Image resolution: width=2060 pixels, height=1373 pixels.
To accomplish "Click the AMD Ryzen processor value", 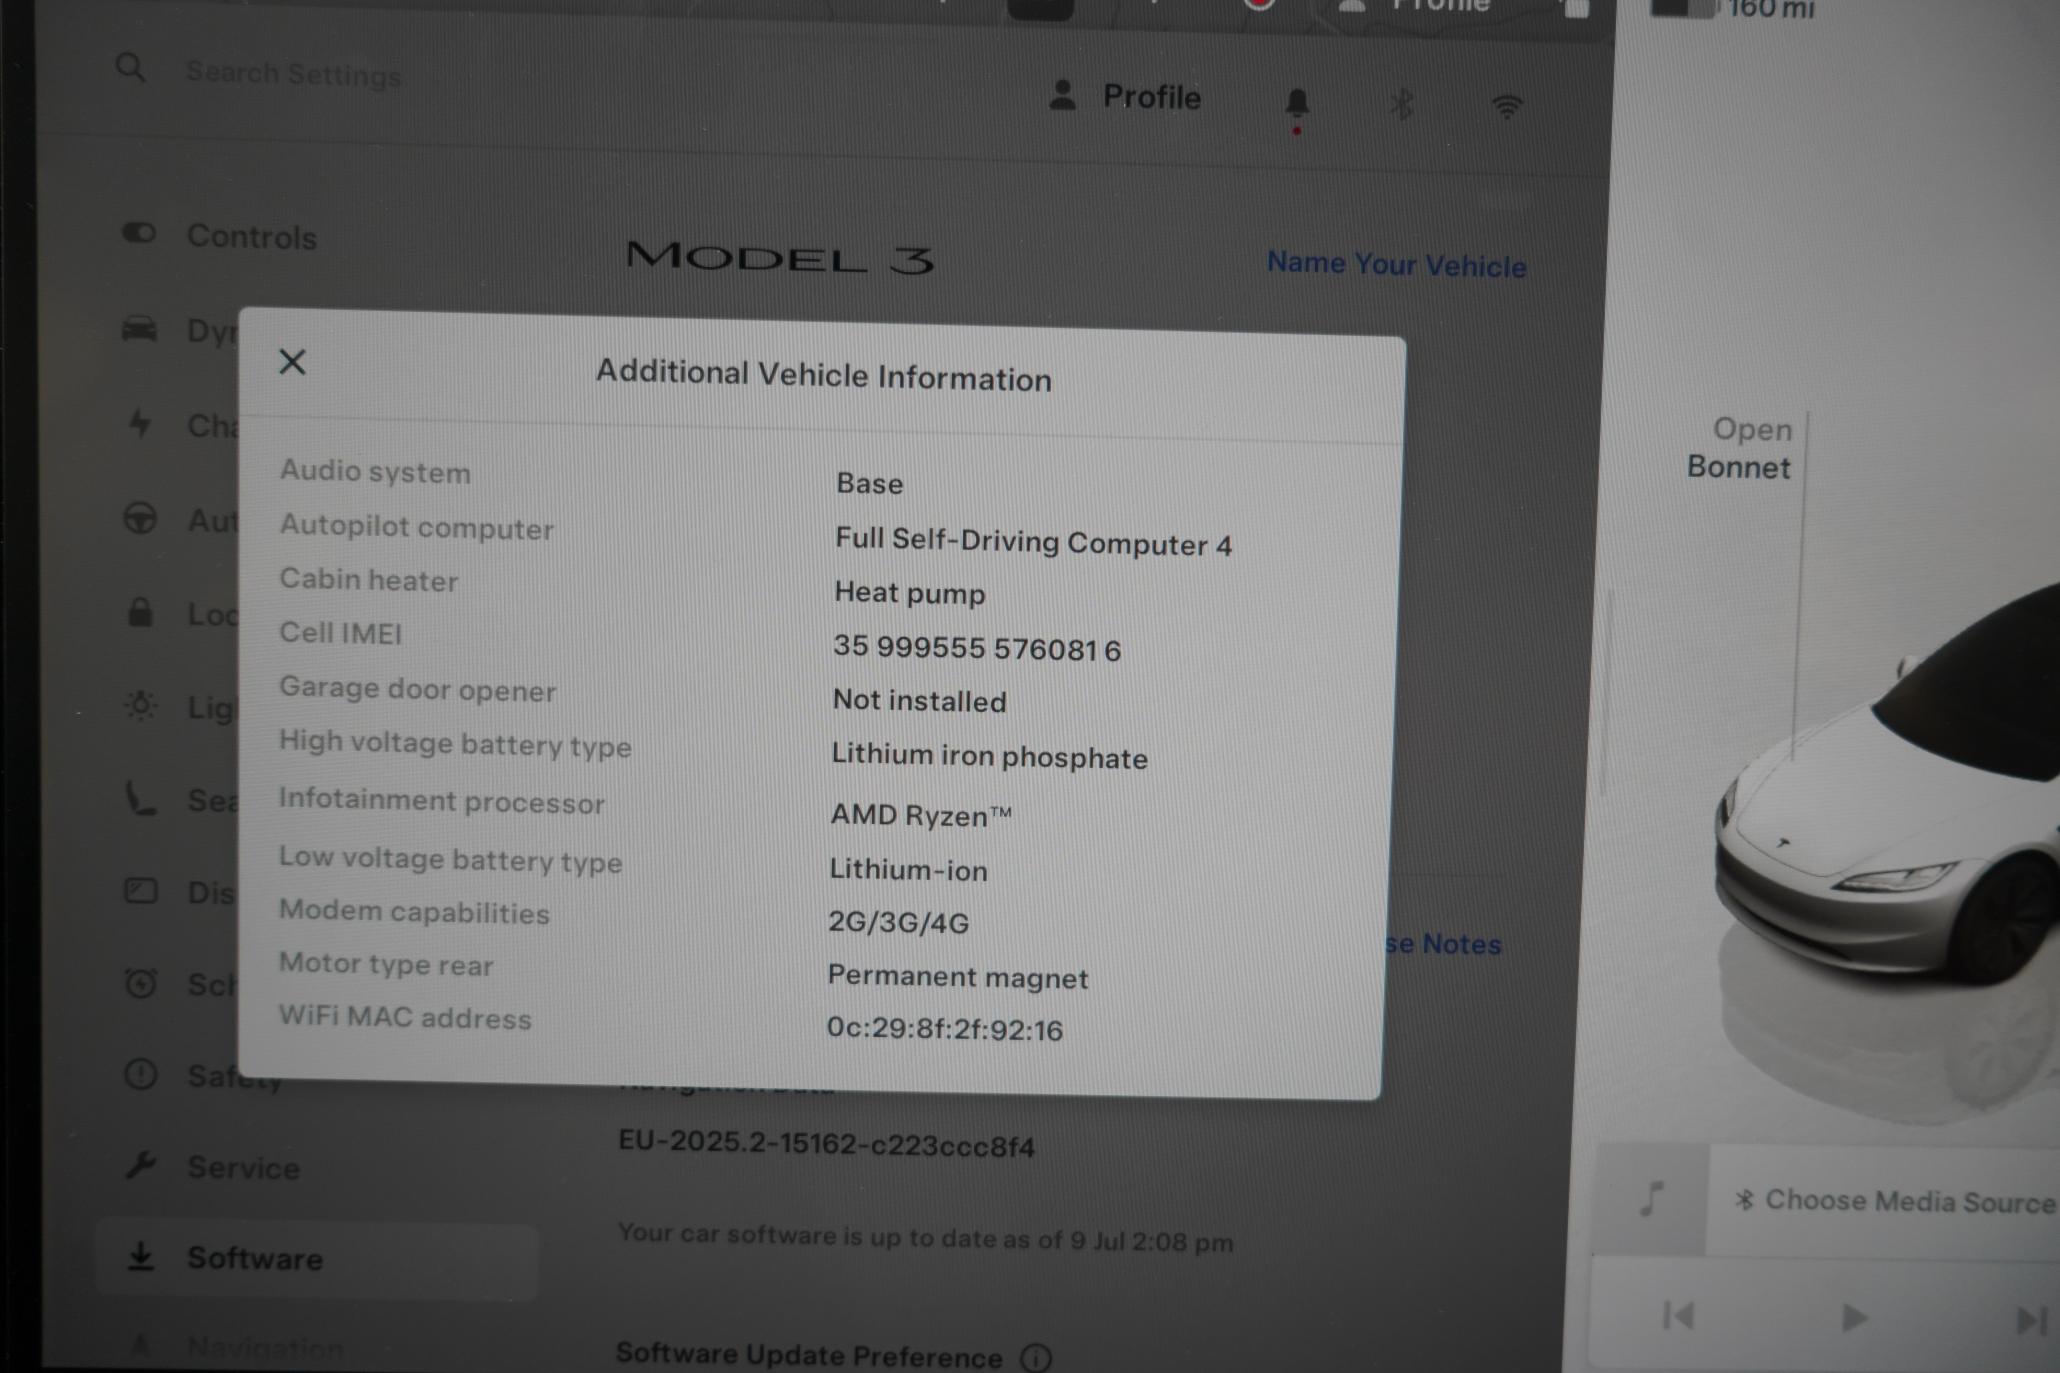I will 920,815.
